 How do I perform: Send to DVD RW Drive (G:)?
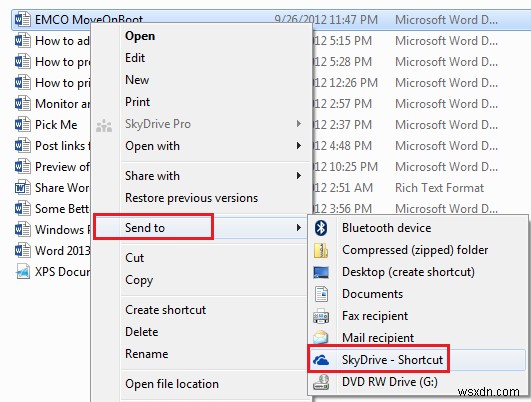pyautogui.click(x=390, y=382)
